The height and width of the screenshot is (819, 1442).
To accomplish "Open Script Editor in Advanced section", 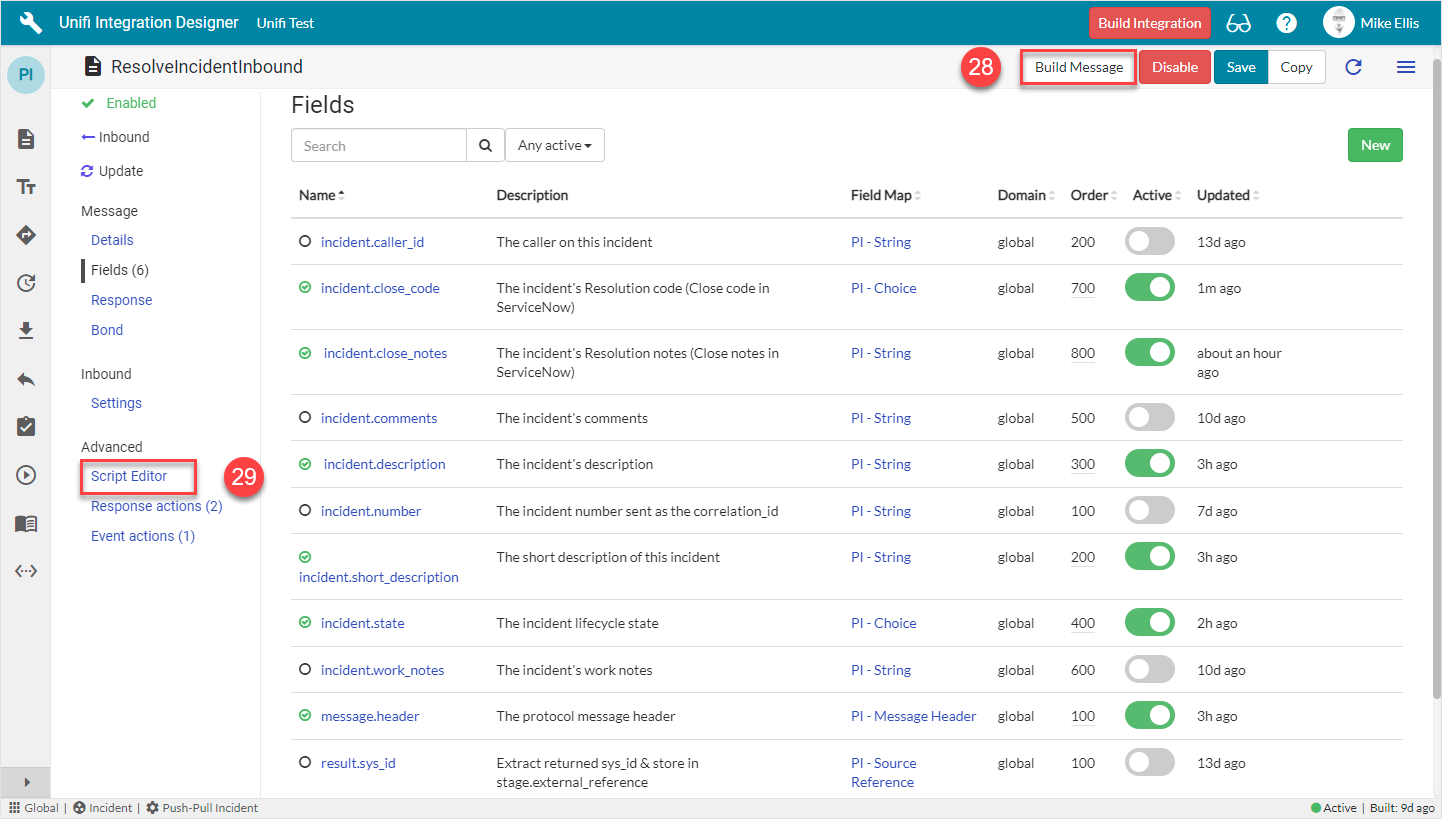I will (129, 476).
